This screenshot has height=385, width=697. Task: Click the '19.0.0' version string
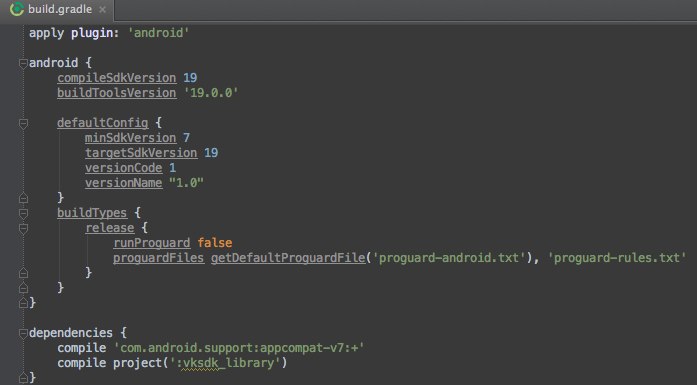(211, 93)
